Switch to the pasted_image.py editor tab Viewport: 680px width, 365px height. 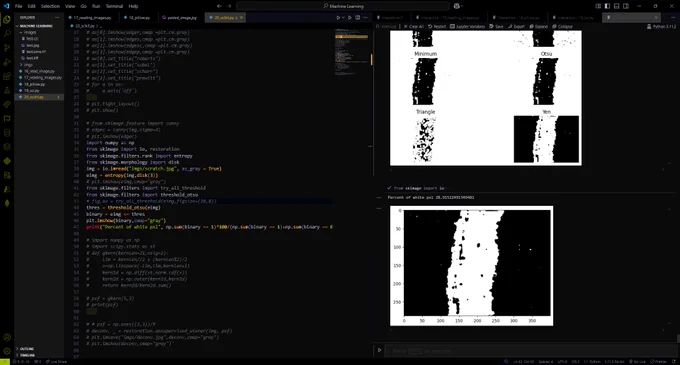click(180, 18)
